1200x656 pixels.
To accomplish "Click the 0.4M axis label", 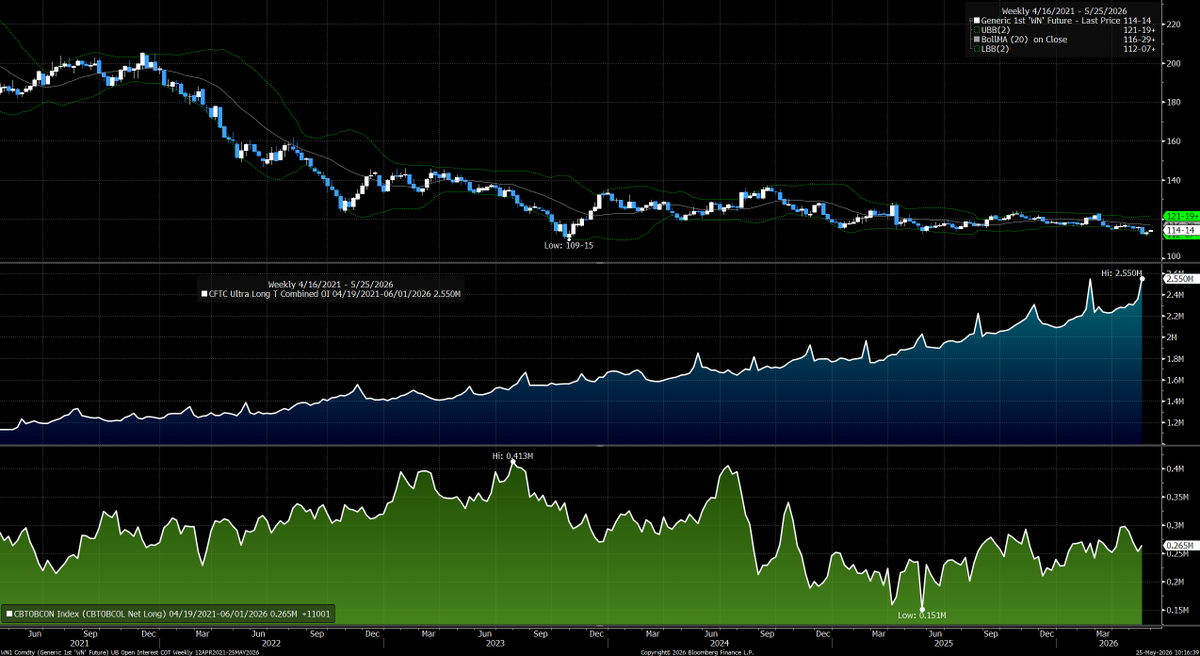I will pyautogui.click(x=1176, y=467).
